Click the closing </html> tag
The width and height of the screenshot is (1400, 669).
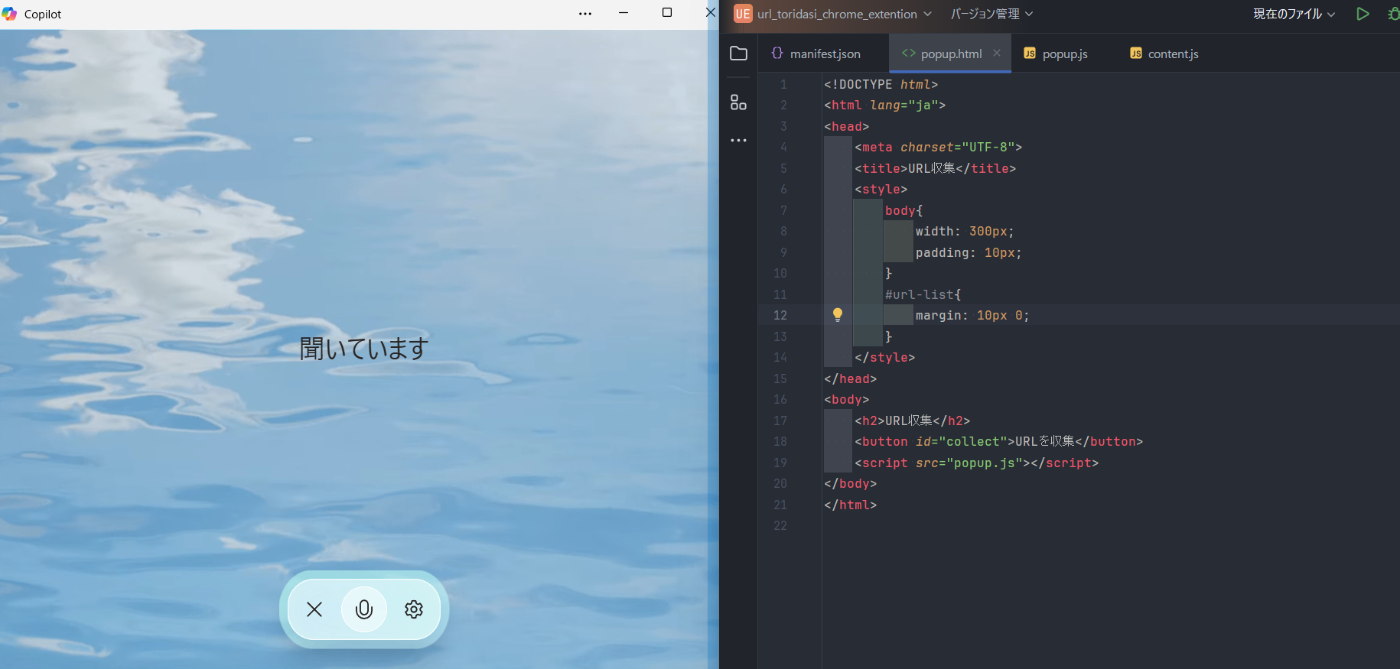click(850, 505)
